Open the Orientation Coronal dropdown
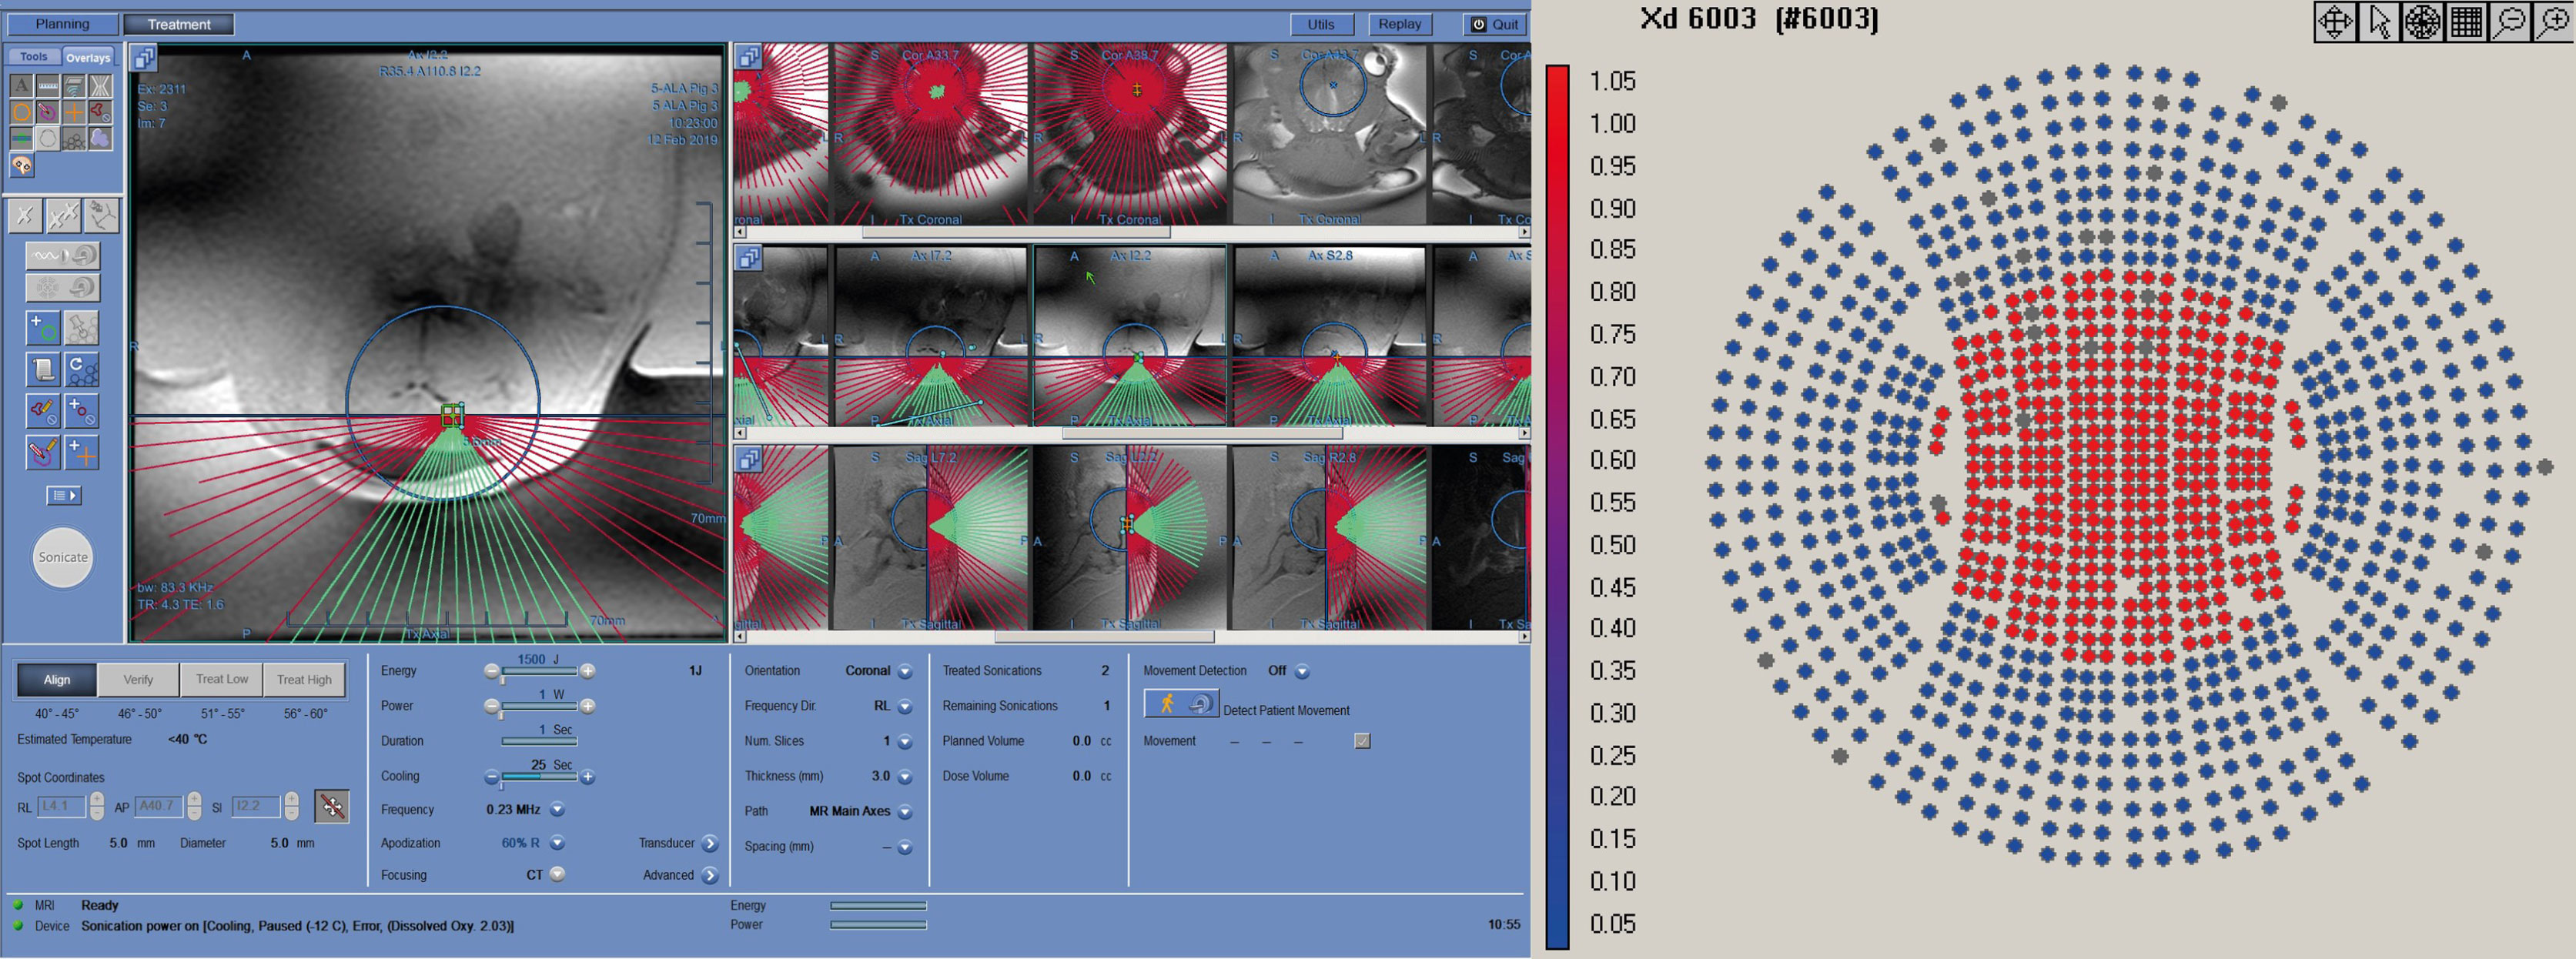Image resolution: width=2576 pixels, height=959 pixels. (x=905, y=672)
